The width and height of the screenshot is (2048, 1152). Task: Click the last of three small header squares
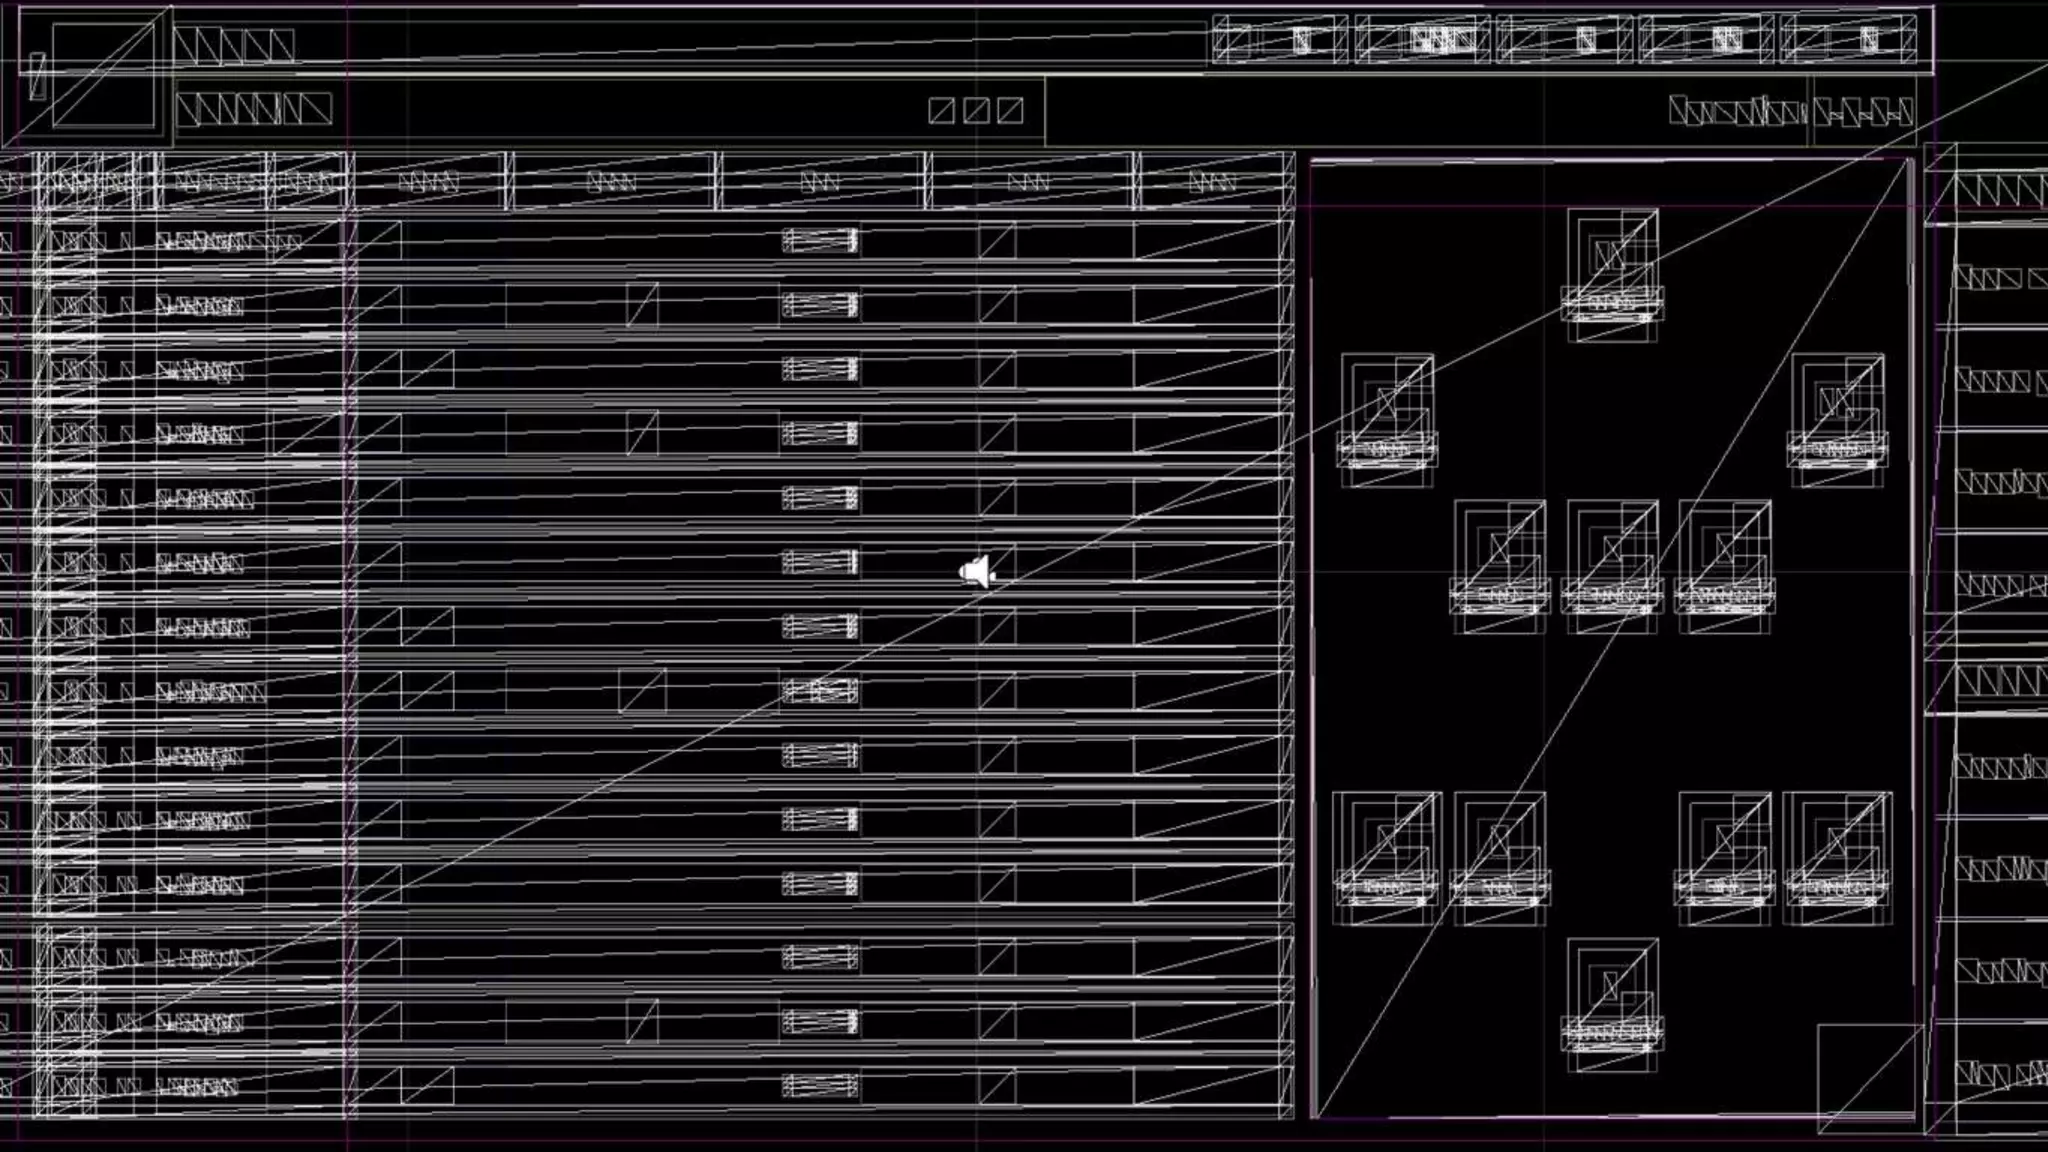[x=1010, y=110]
